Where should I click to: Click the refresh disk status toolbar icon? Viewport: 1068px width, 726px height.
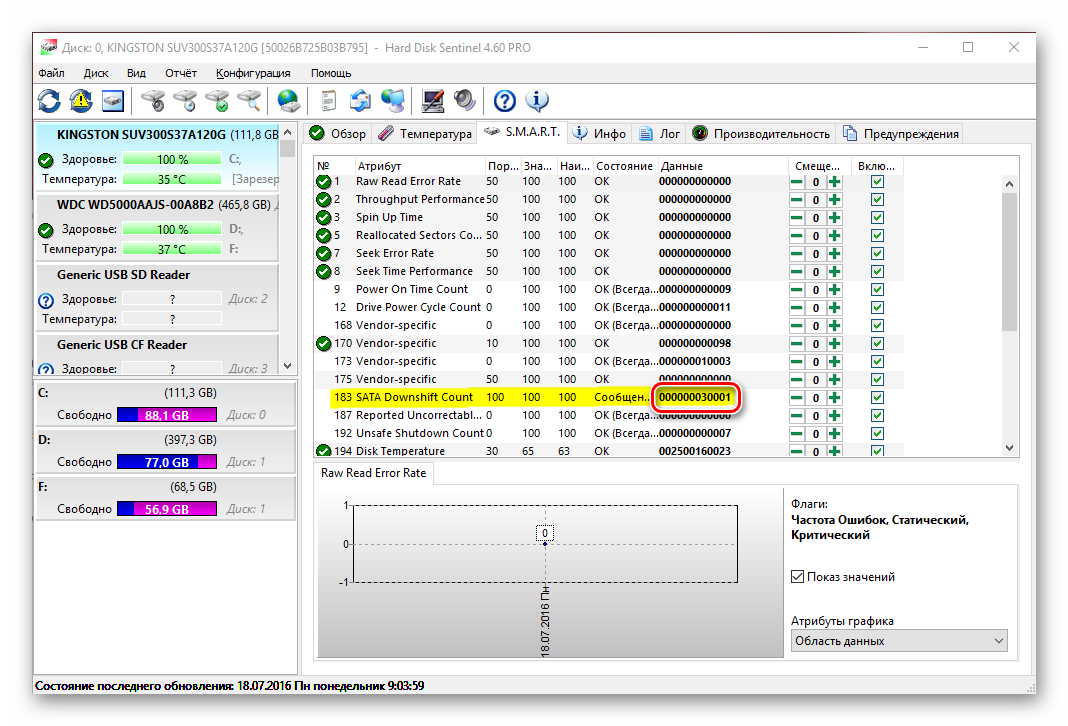[x=49, y=101]
